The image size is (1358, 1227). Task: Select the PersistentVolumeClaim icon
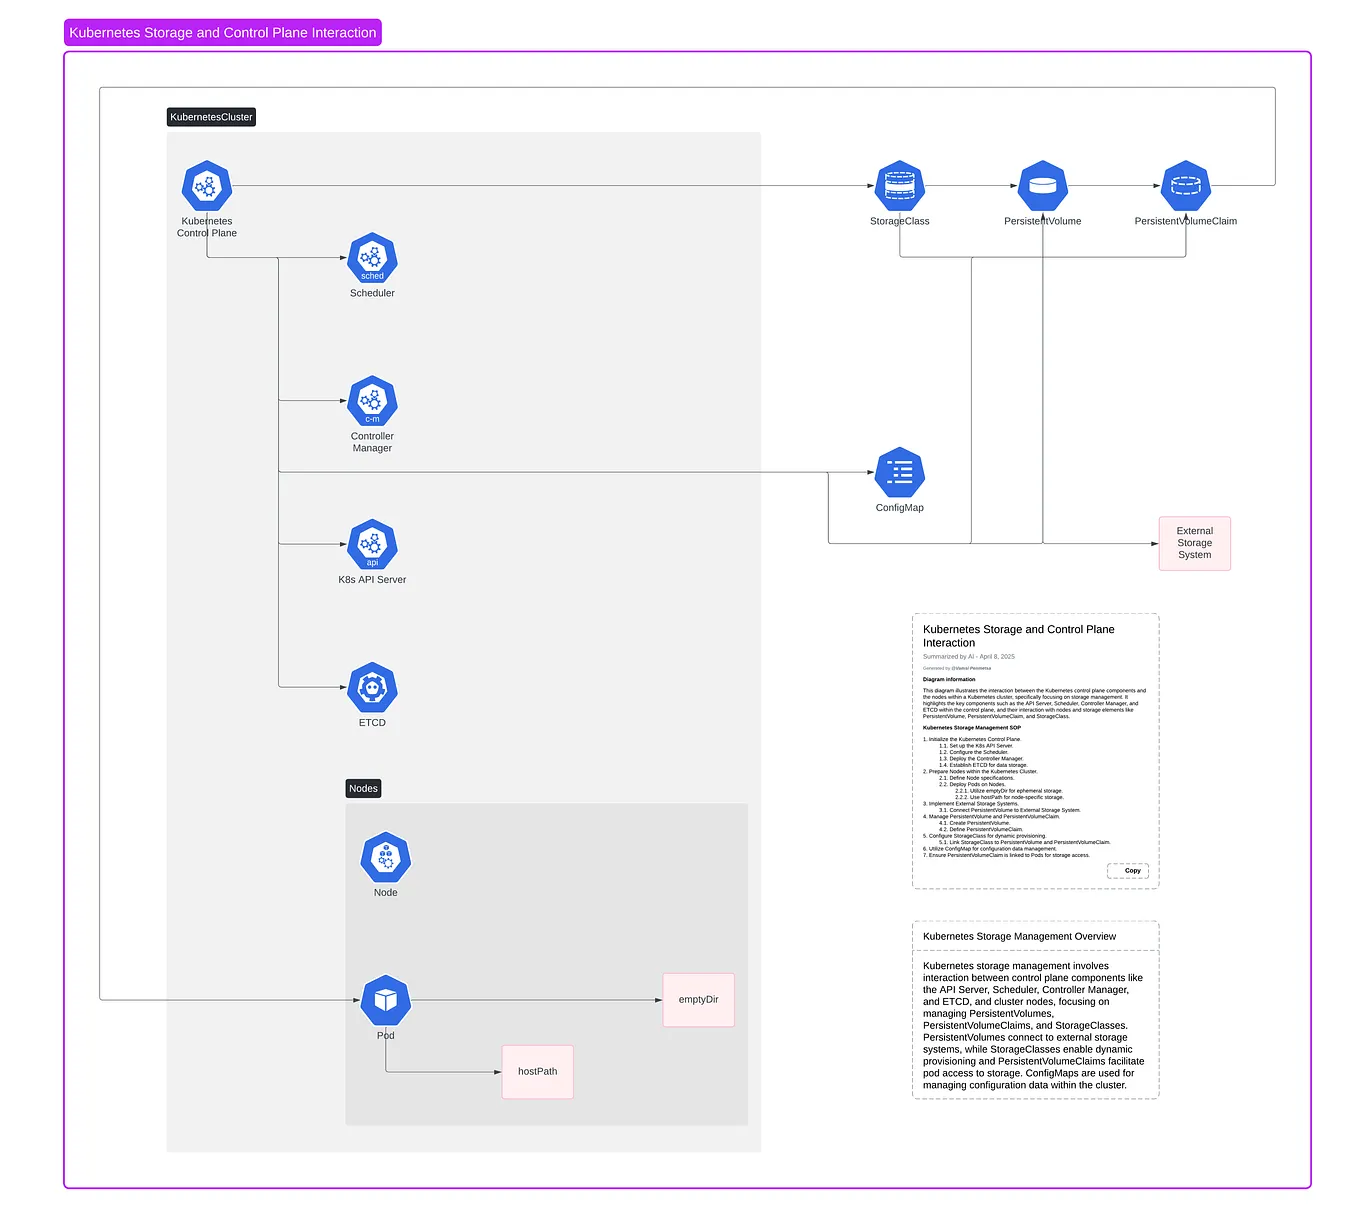1184,185
